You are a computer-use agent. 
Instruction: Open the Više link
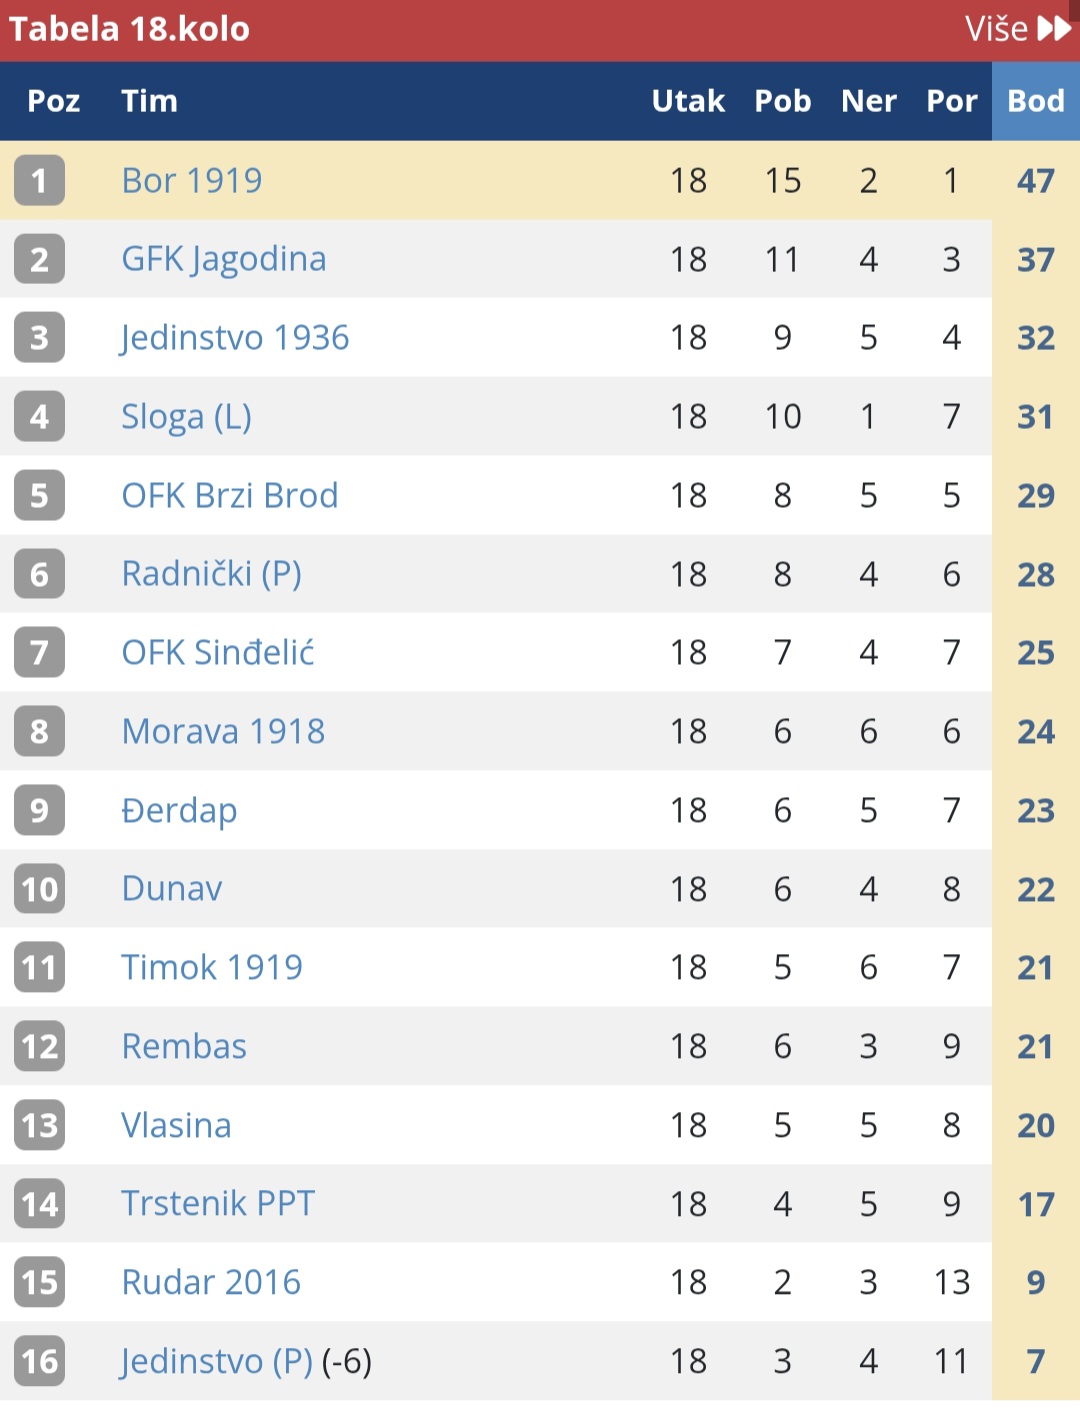(1018, 28)
